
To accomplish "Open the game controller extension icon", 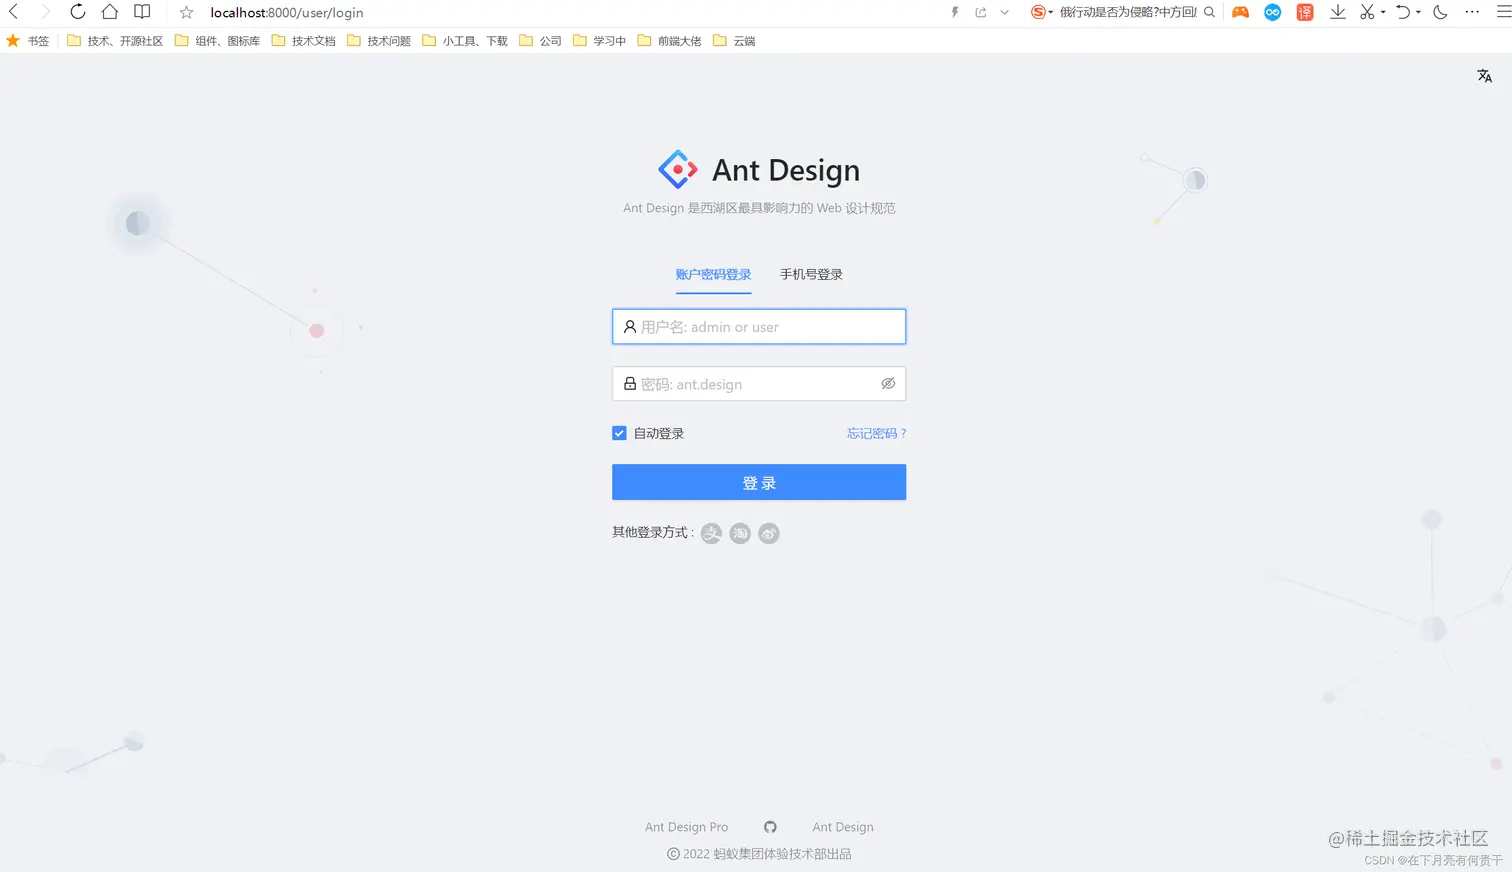I will 1240,12.
